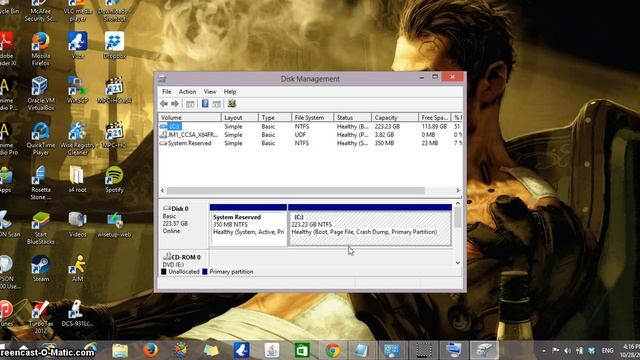640x360 pixels.
Task: Open the Steam desktop icon
Action: click(x=40, y=269)
